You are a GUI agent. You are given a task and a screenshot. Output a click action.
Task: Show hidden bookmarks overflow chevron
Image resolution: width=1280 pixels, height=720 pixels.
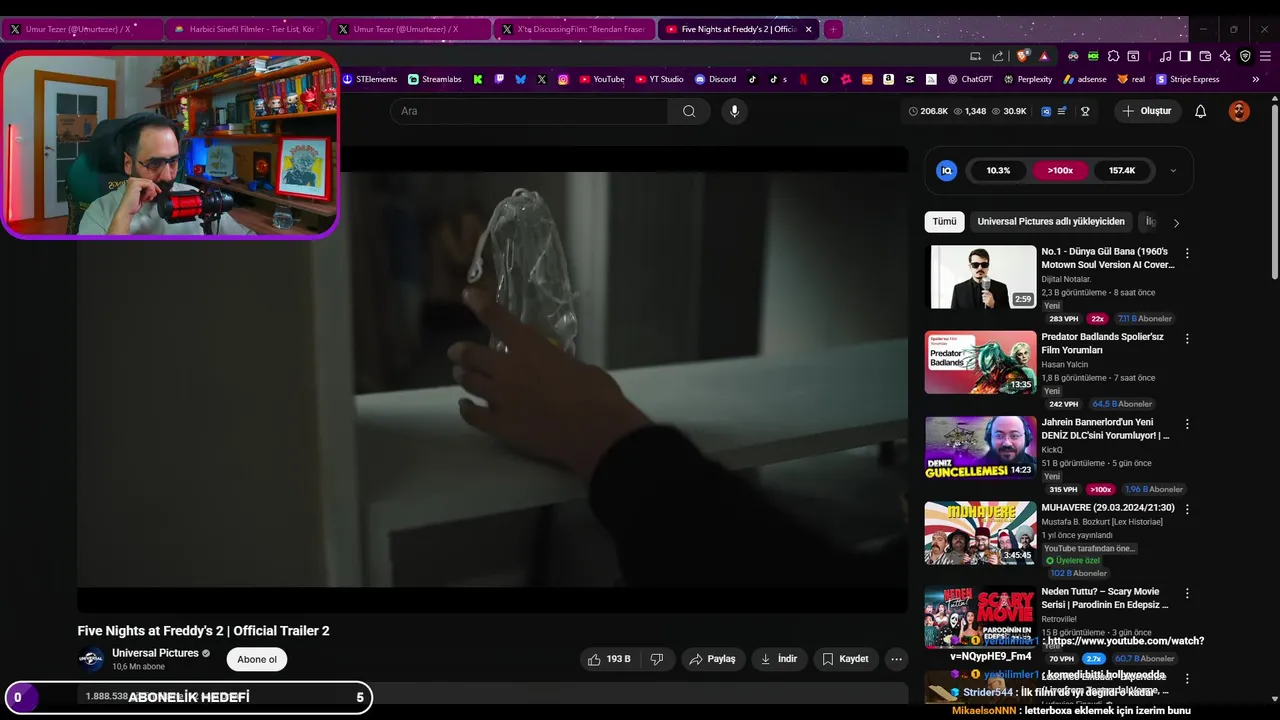(1256, 79)
